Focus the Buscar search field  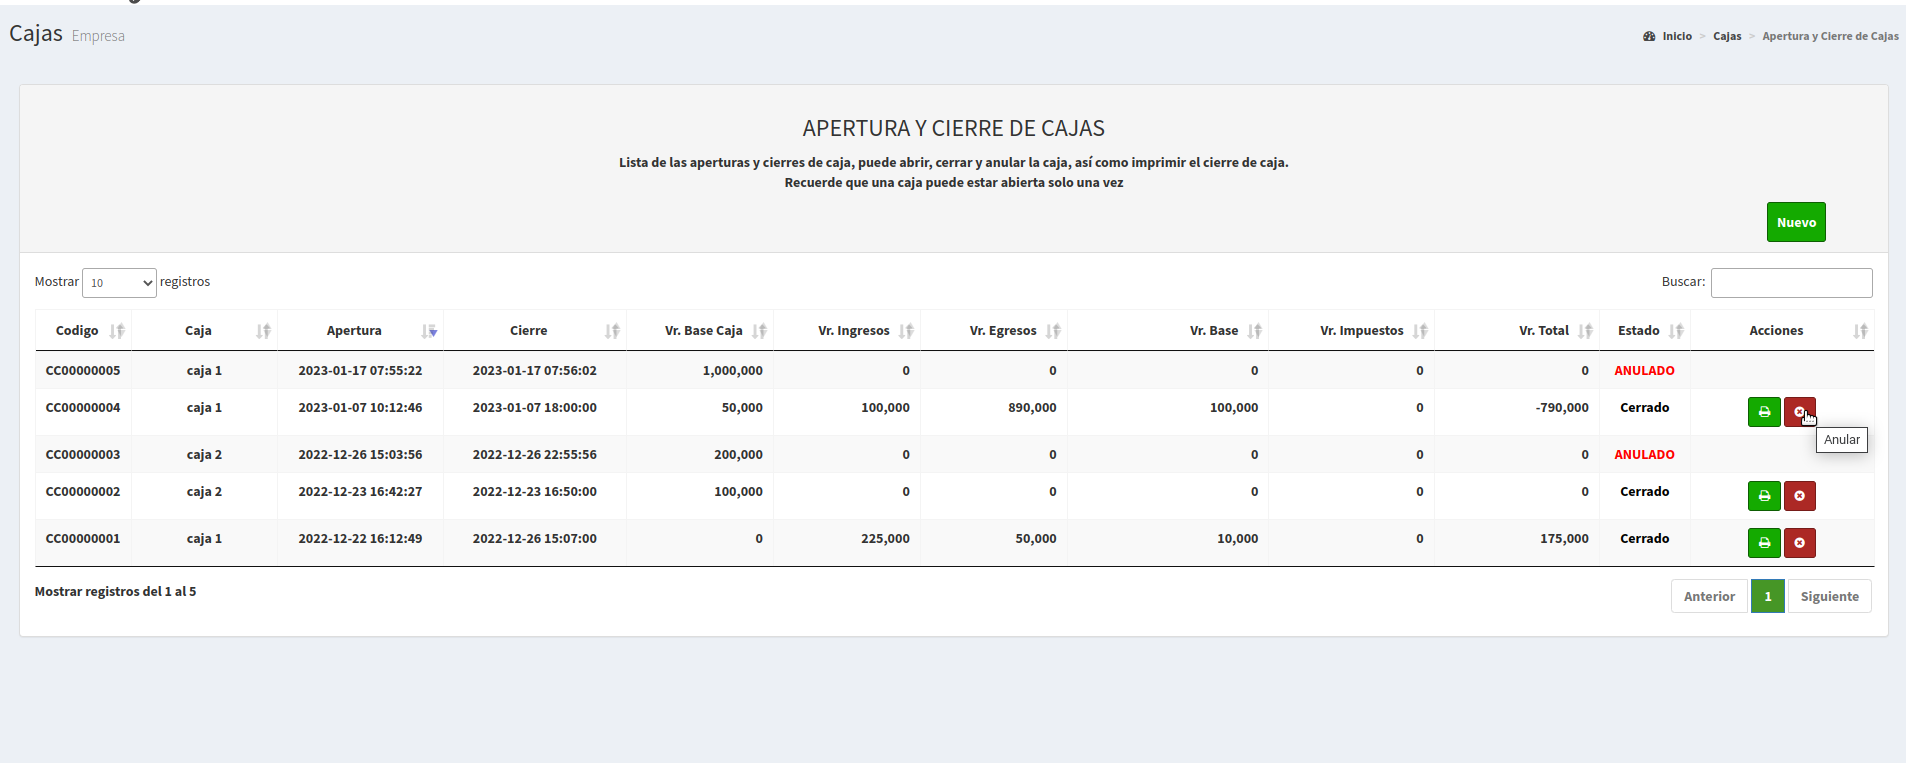[x=1791, y=283]
